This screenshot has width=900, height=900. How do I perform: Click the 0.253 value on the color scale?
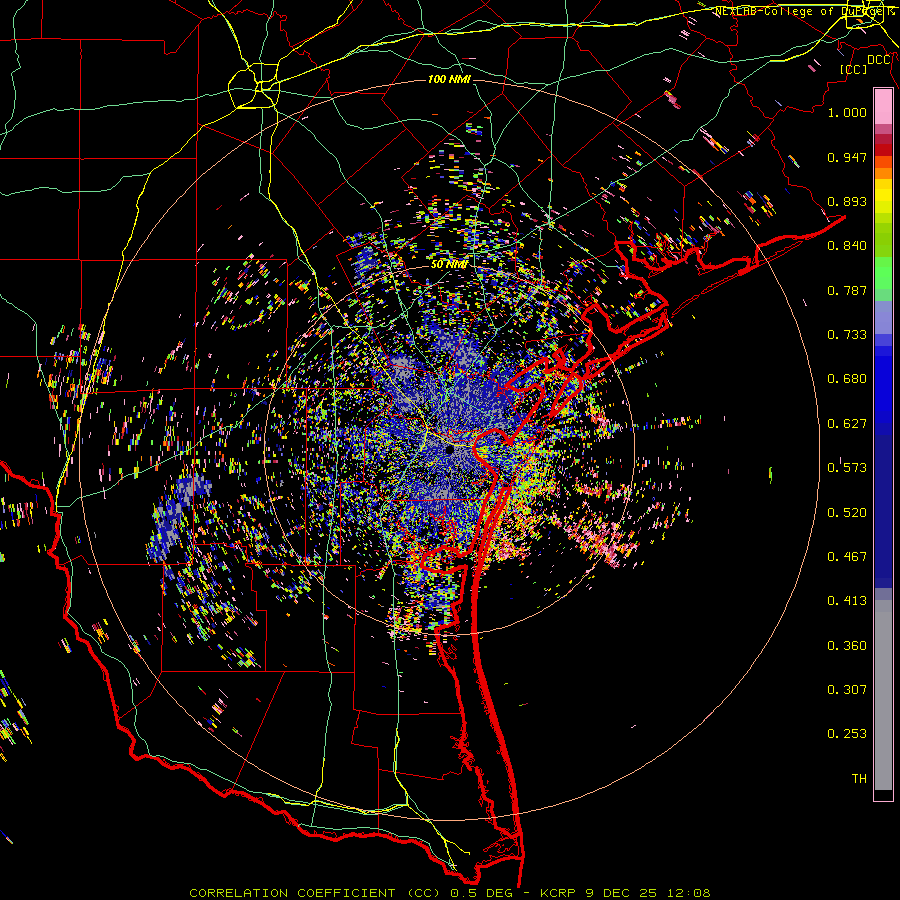847,734
